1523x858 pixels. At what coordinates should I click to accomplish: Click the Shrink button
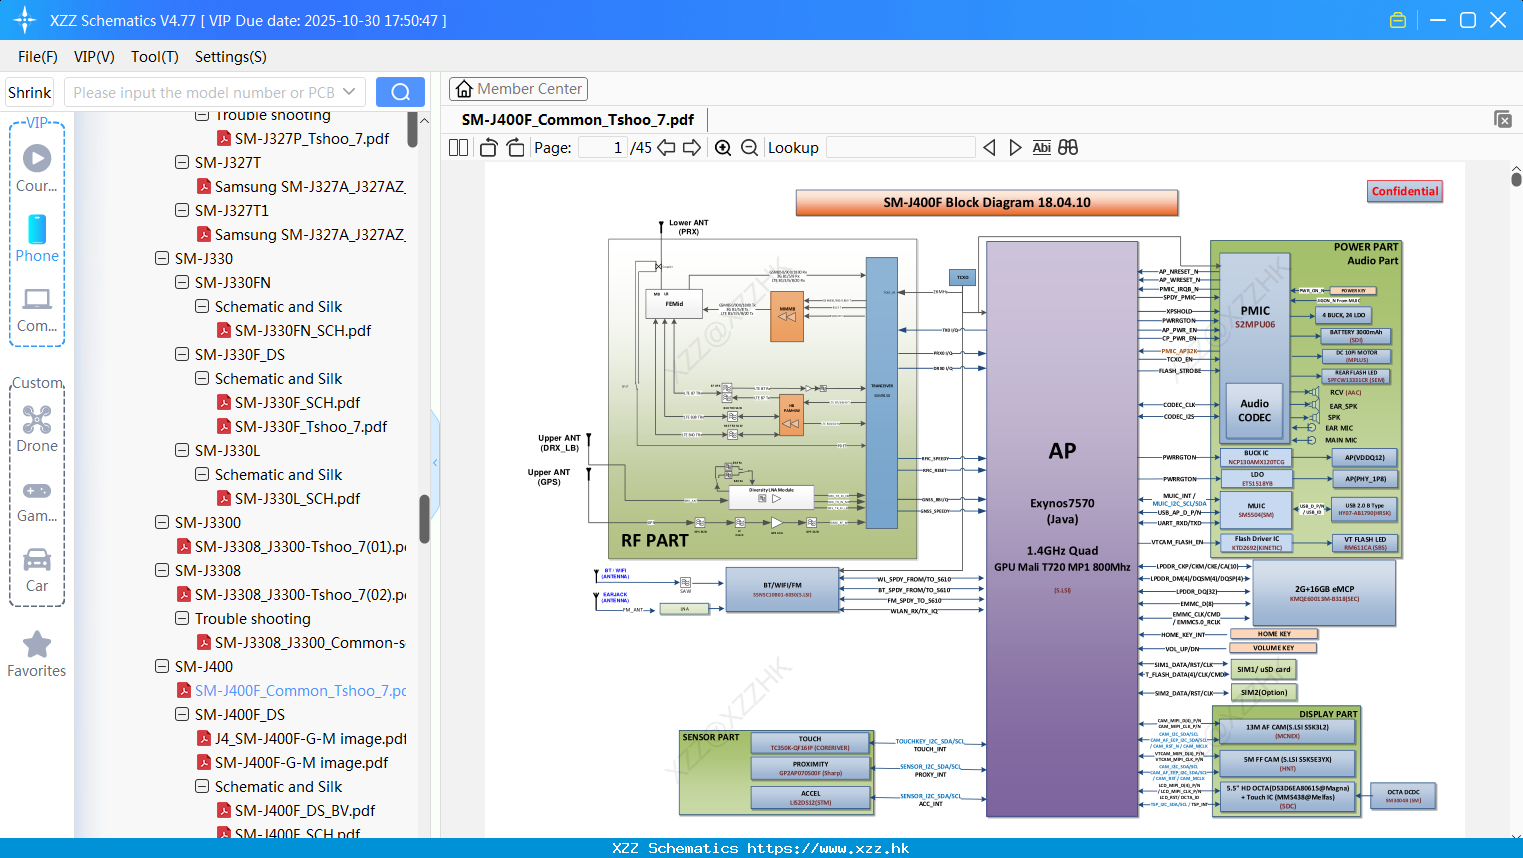click(30, 92)
